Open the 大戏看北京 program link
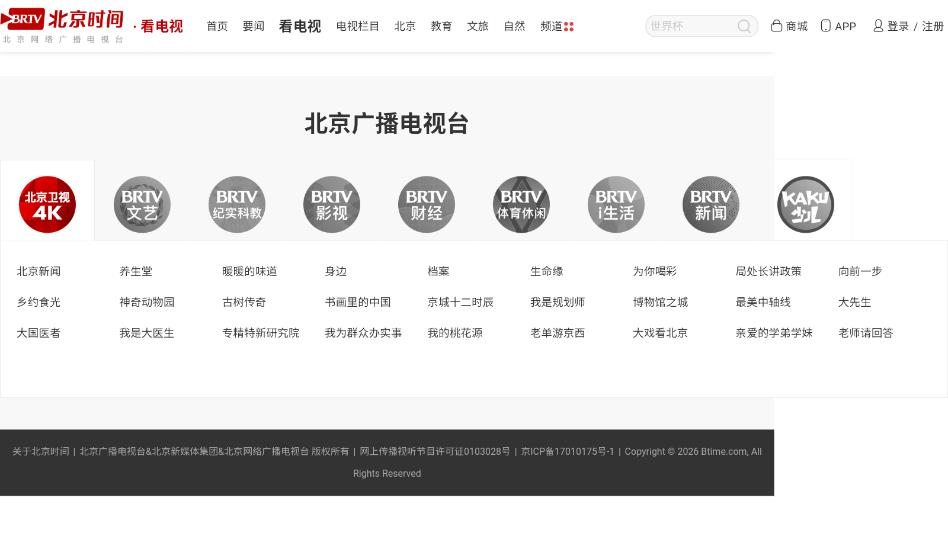948x533 pixels. pos(660,333)
